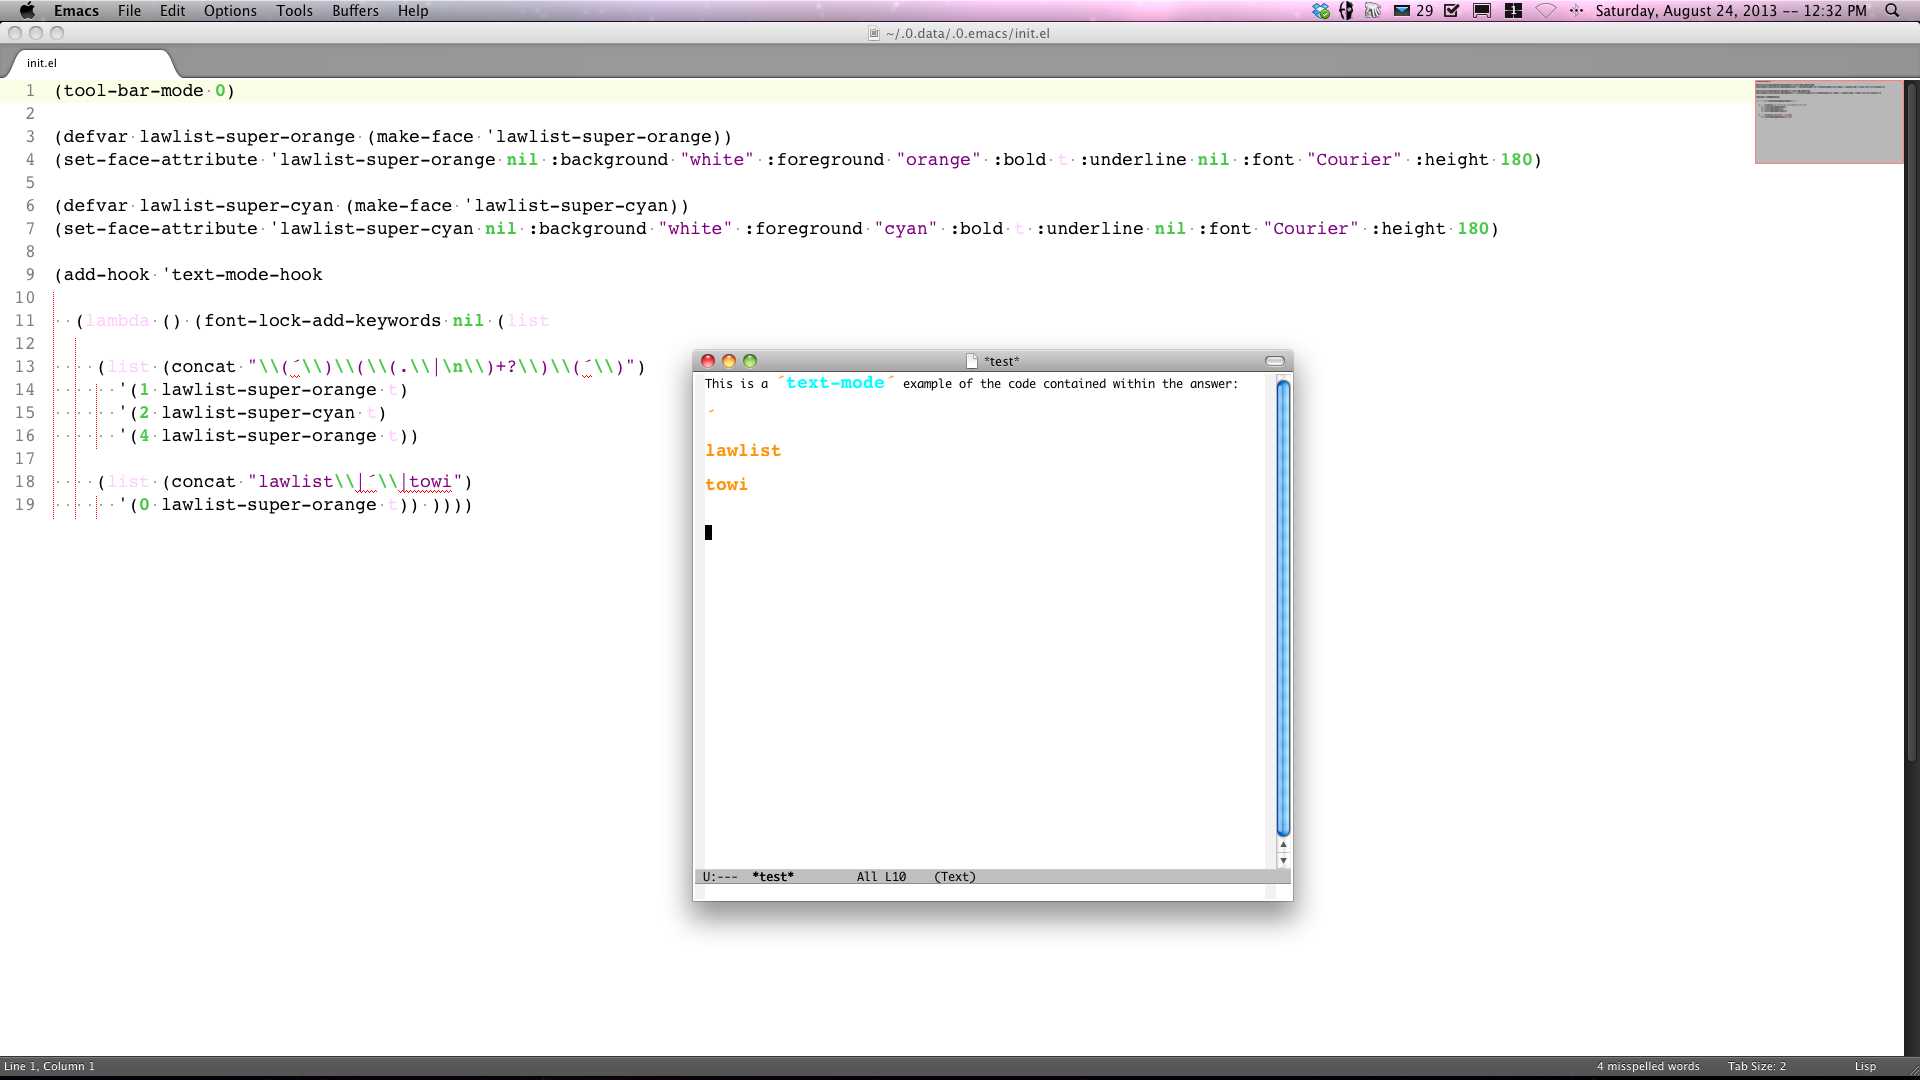Click the checkbox task menu bar icon

coord(1452,10)
